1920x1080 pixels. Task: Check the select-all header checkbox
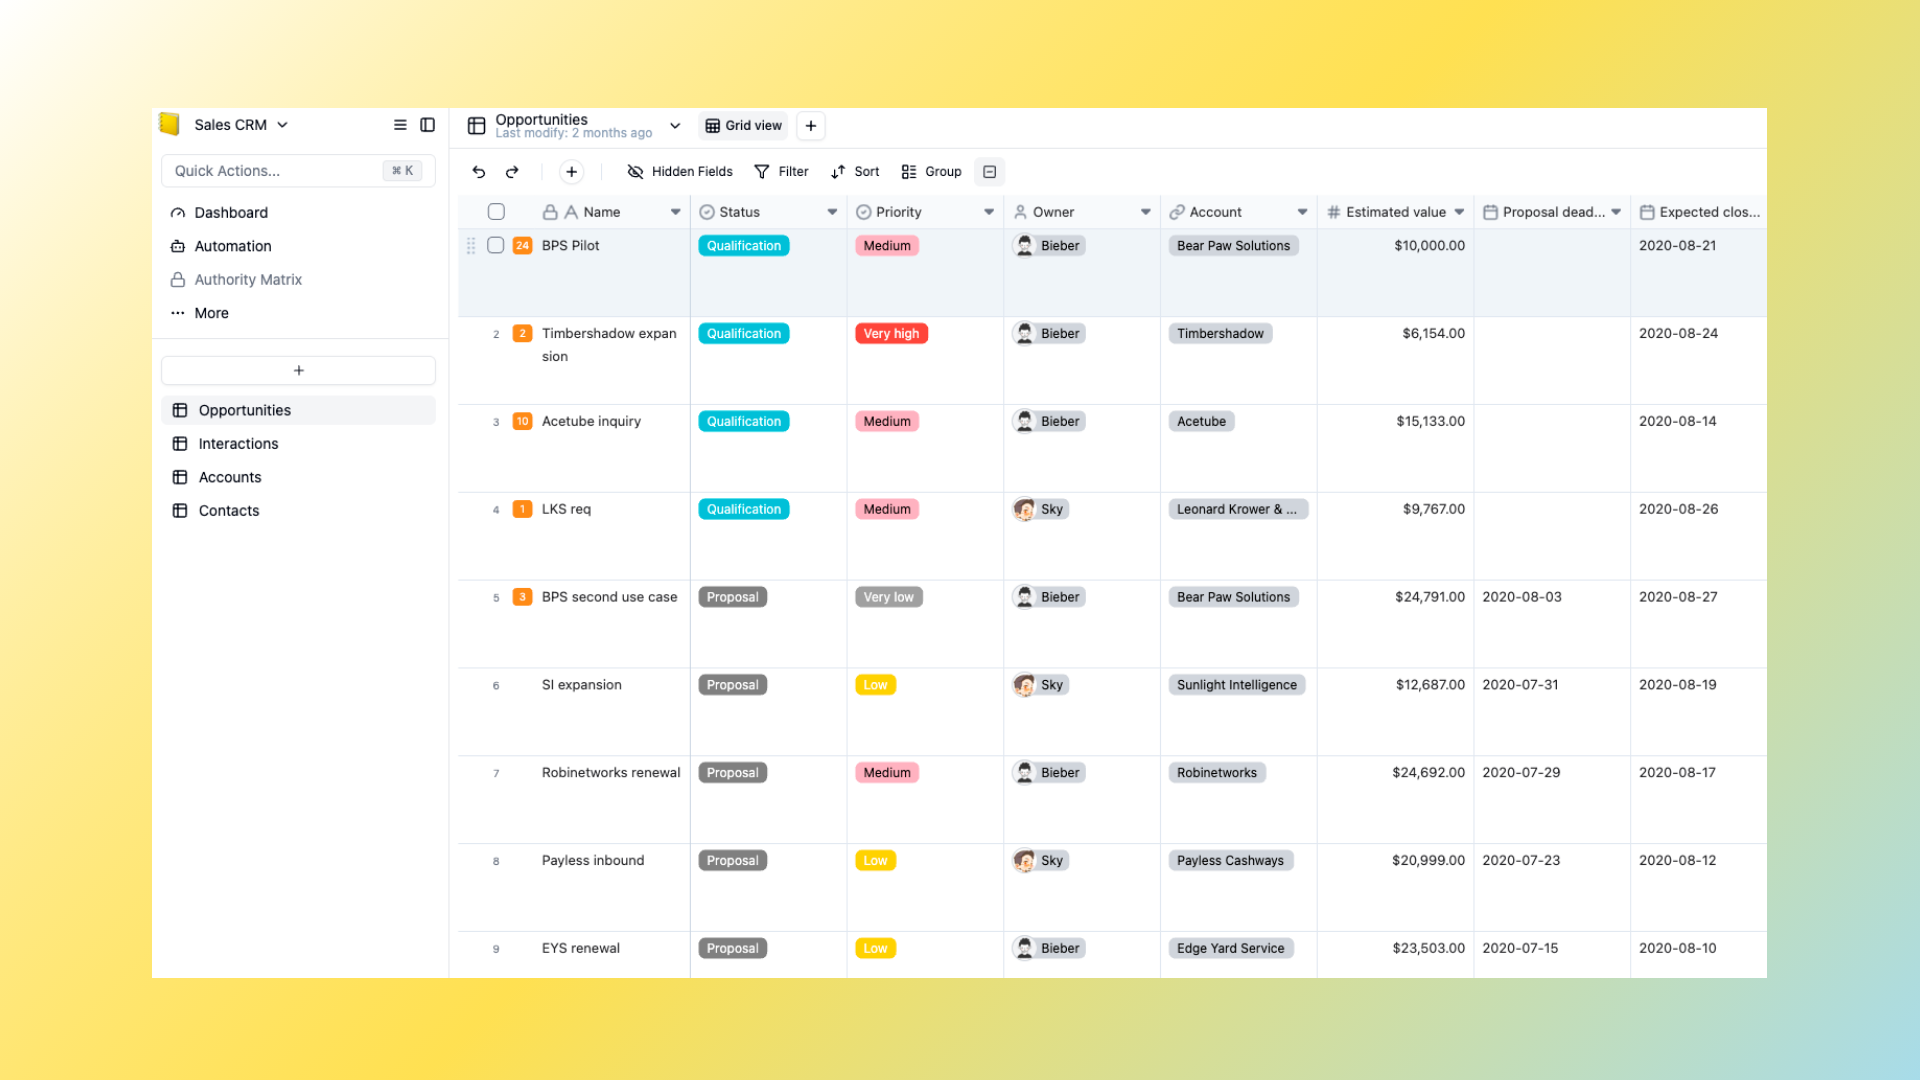tap(496, 212)
